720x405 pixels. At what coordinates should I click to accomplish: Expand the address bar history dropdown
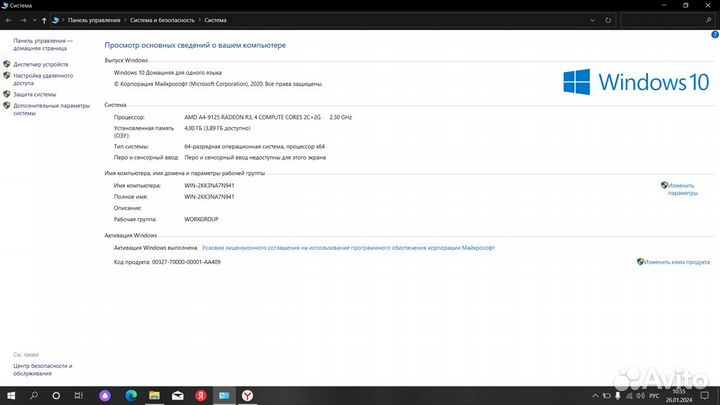coord(592,20)
